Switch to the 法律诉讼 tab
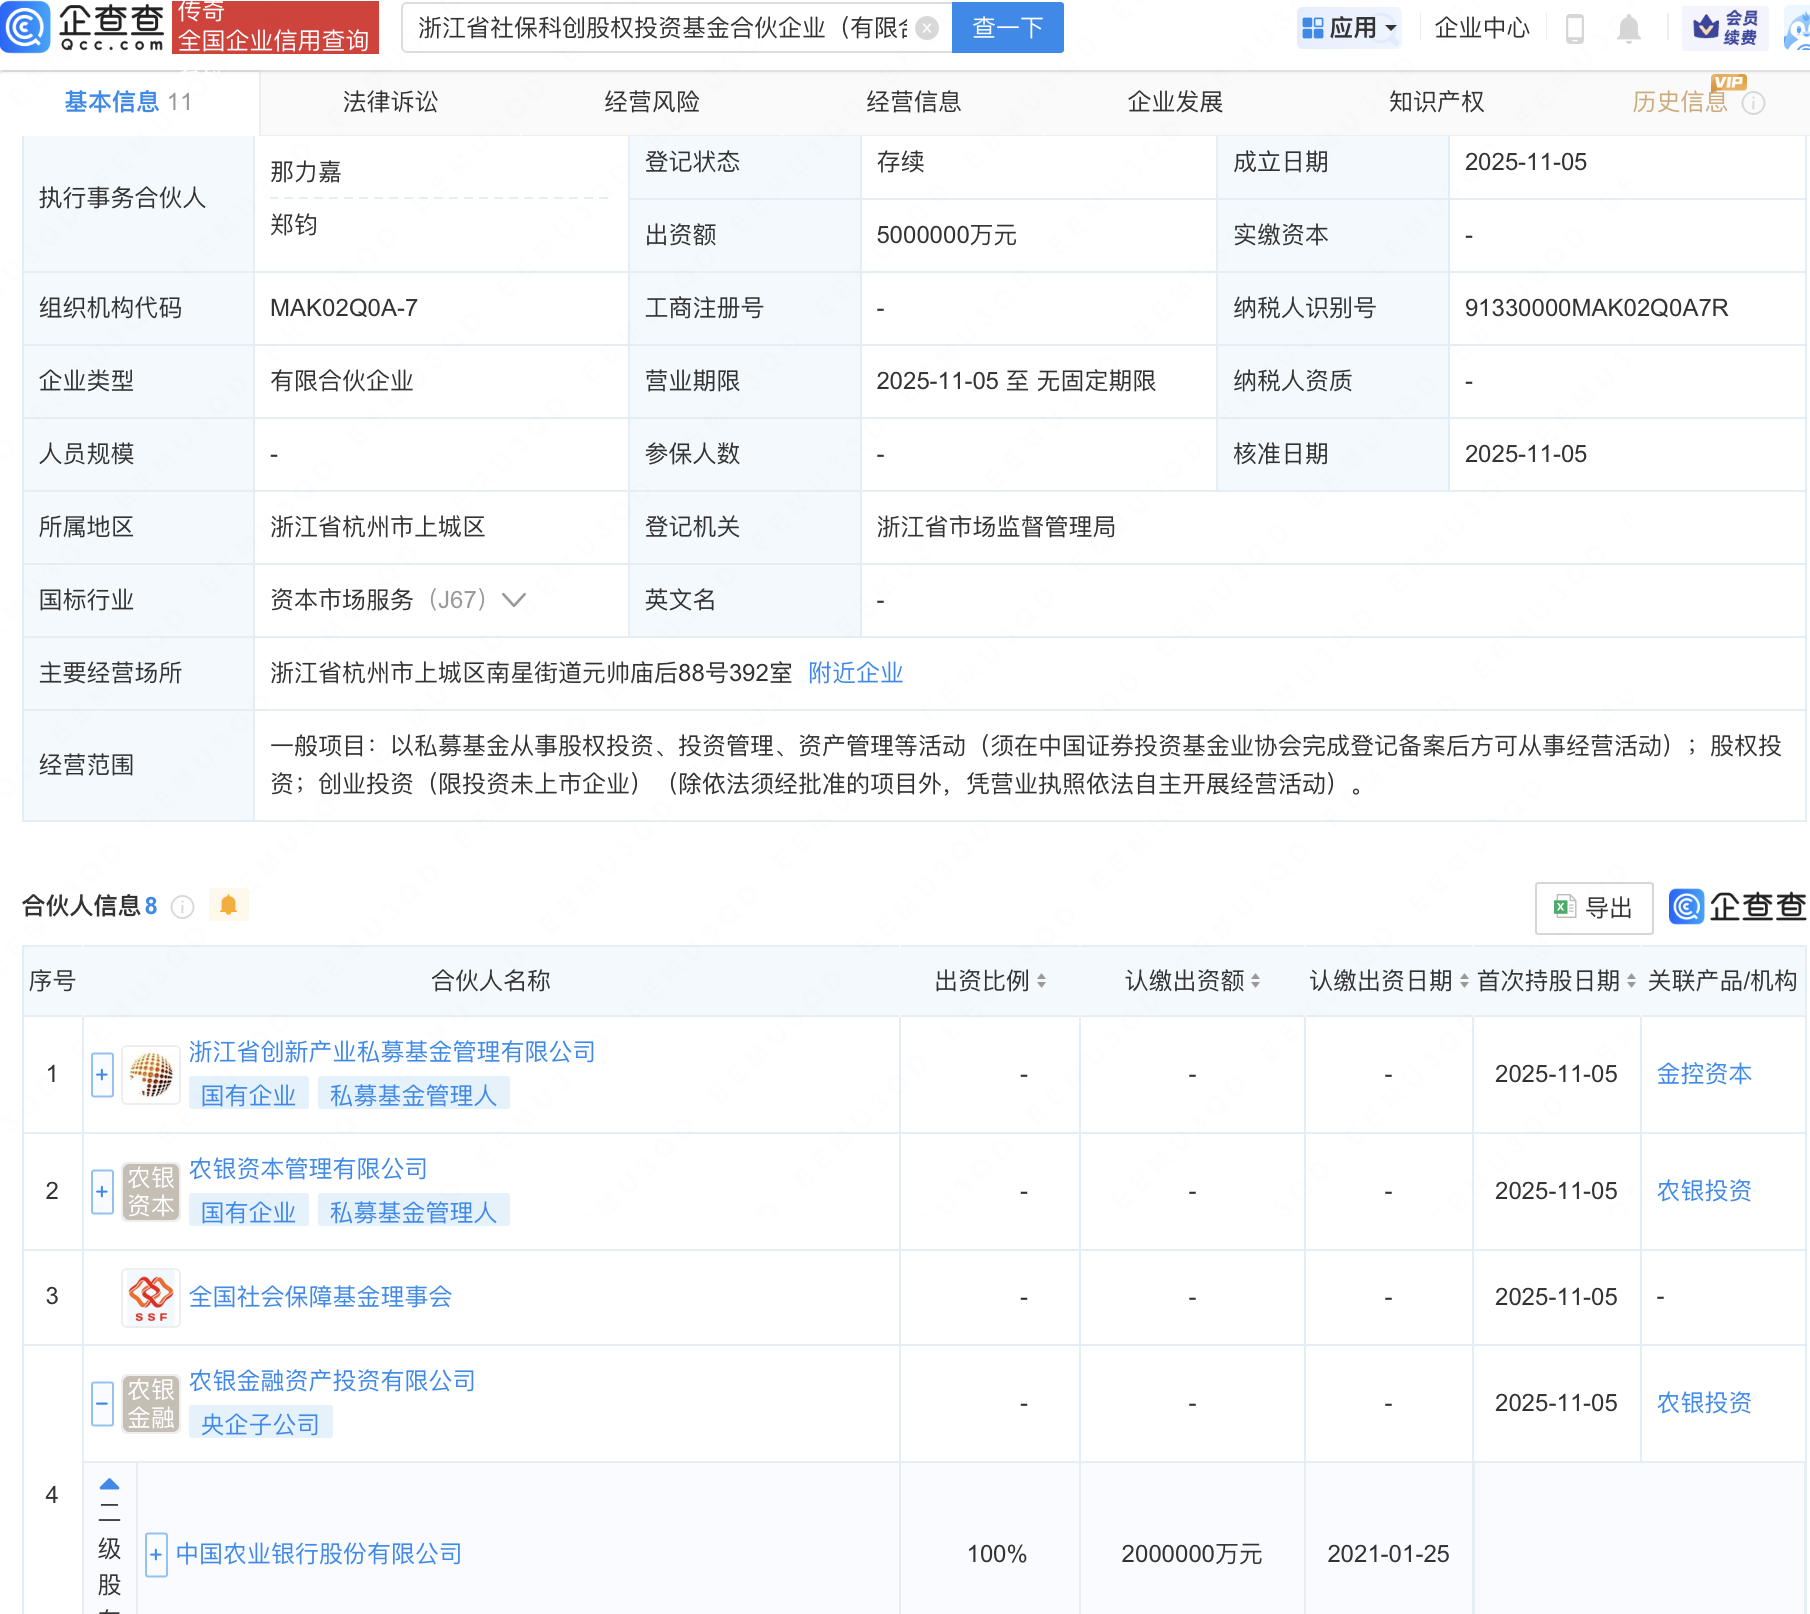 click(390, 102)
